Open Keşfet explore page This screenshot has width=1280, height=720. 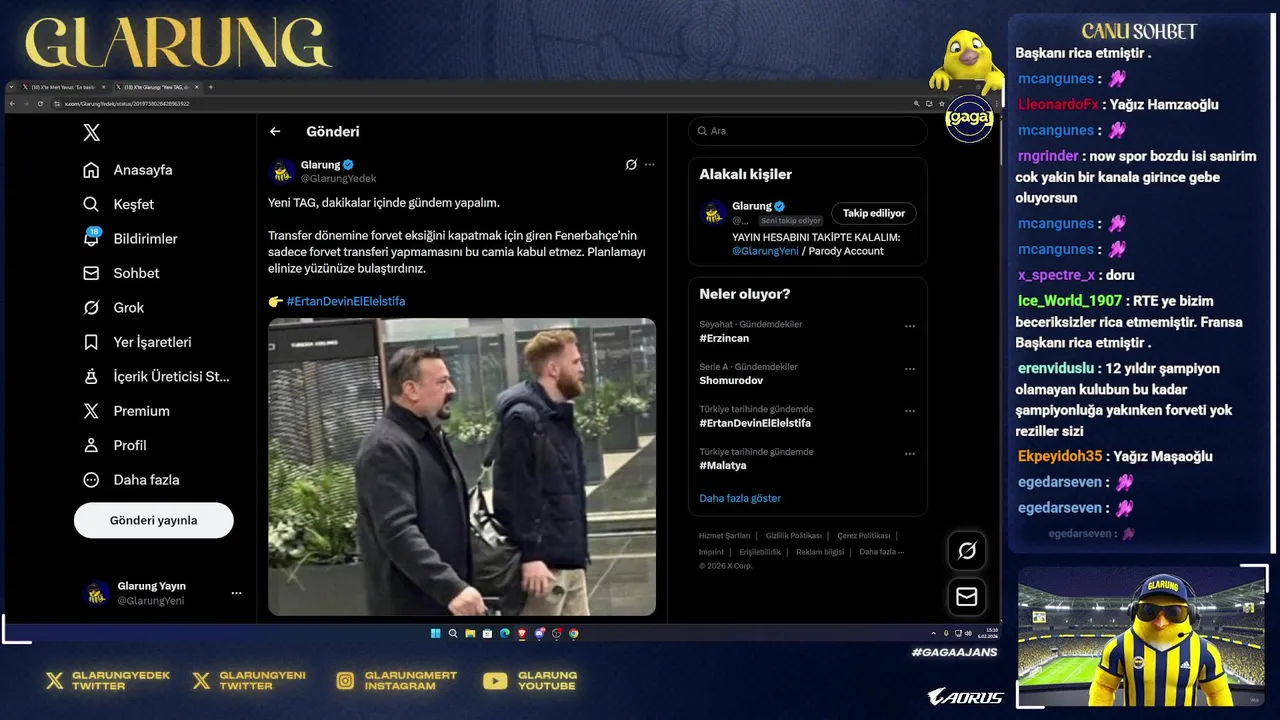click(119, 204)
